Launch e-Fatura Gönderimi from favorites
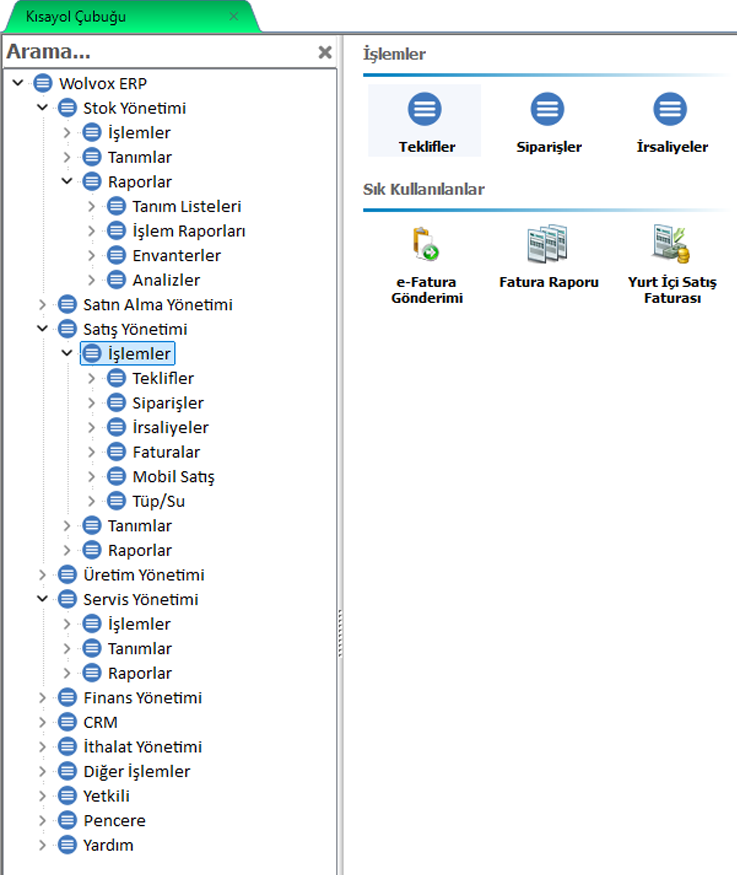Viewport: 737px width, 875px height. coord(426,244)
